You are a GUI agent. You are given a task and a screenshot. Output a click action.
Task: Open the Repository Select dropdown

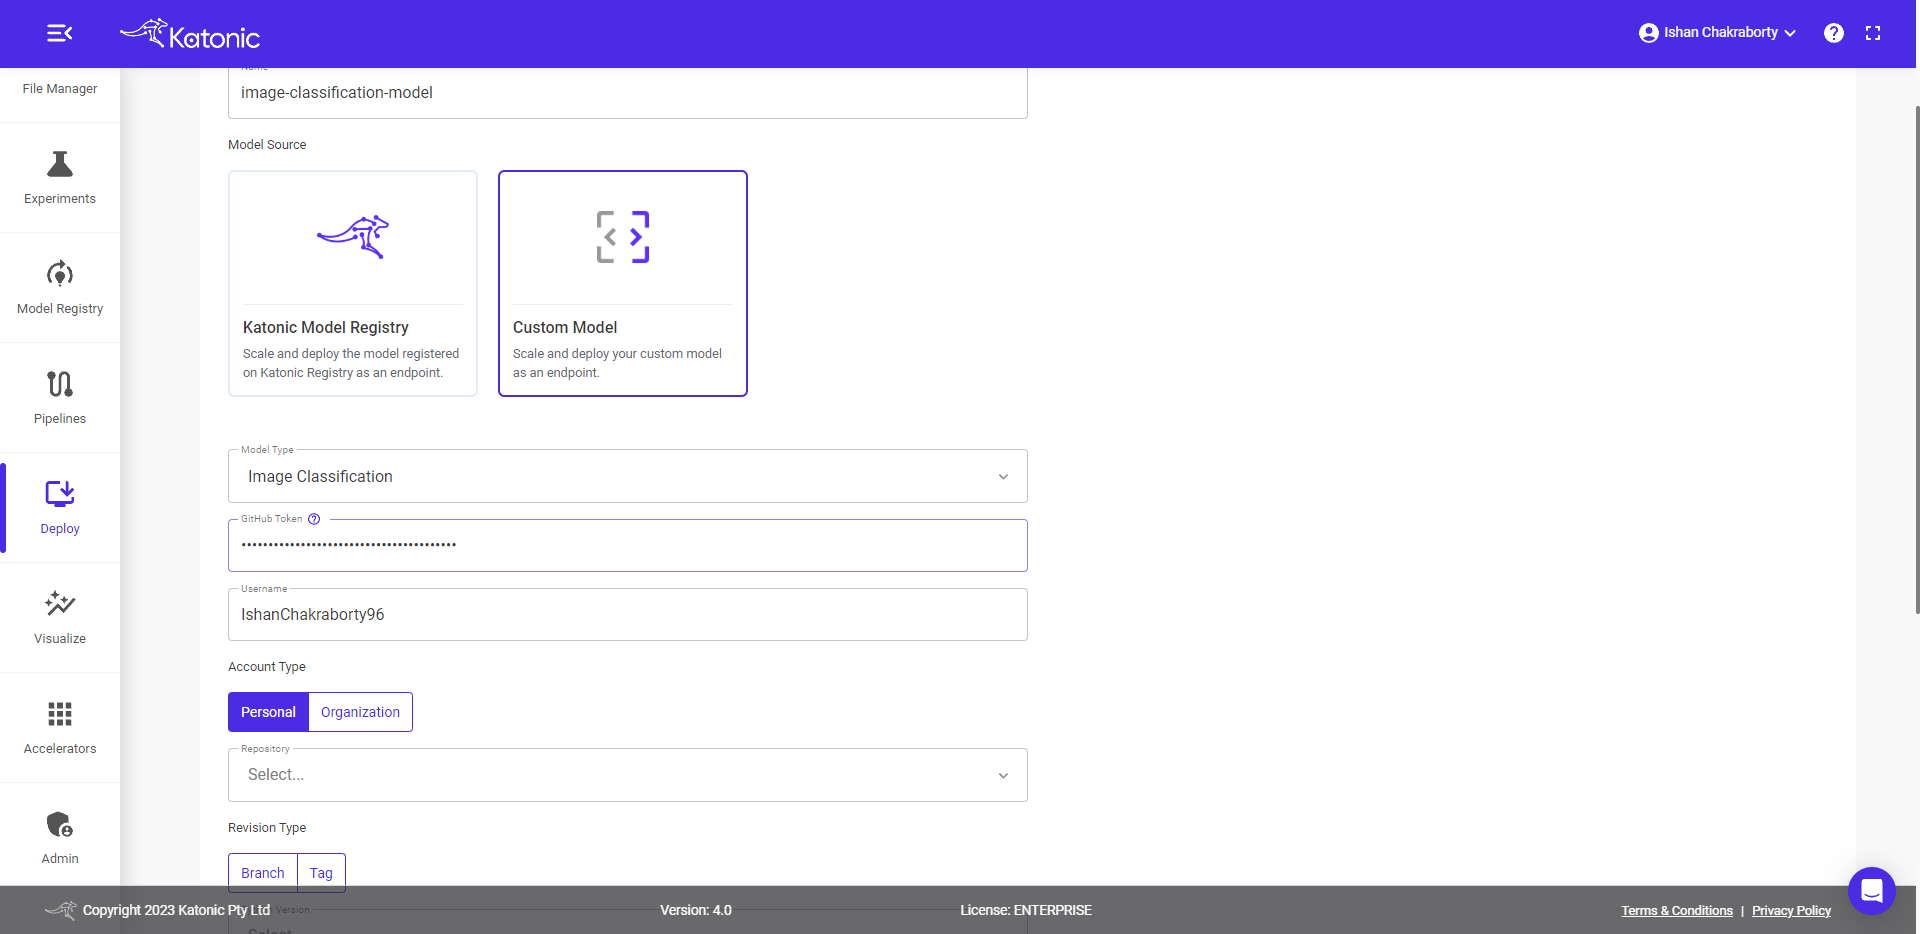[628, 775]
